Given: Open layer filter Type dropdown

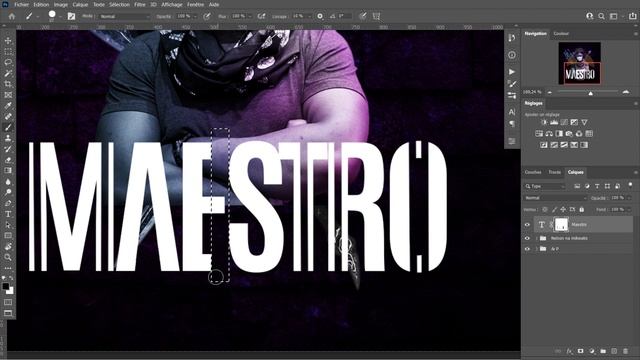Looking at the screenshot, I should (x=545, y=186).
